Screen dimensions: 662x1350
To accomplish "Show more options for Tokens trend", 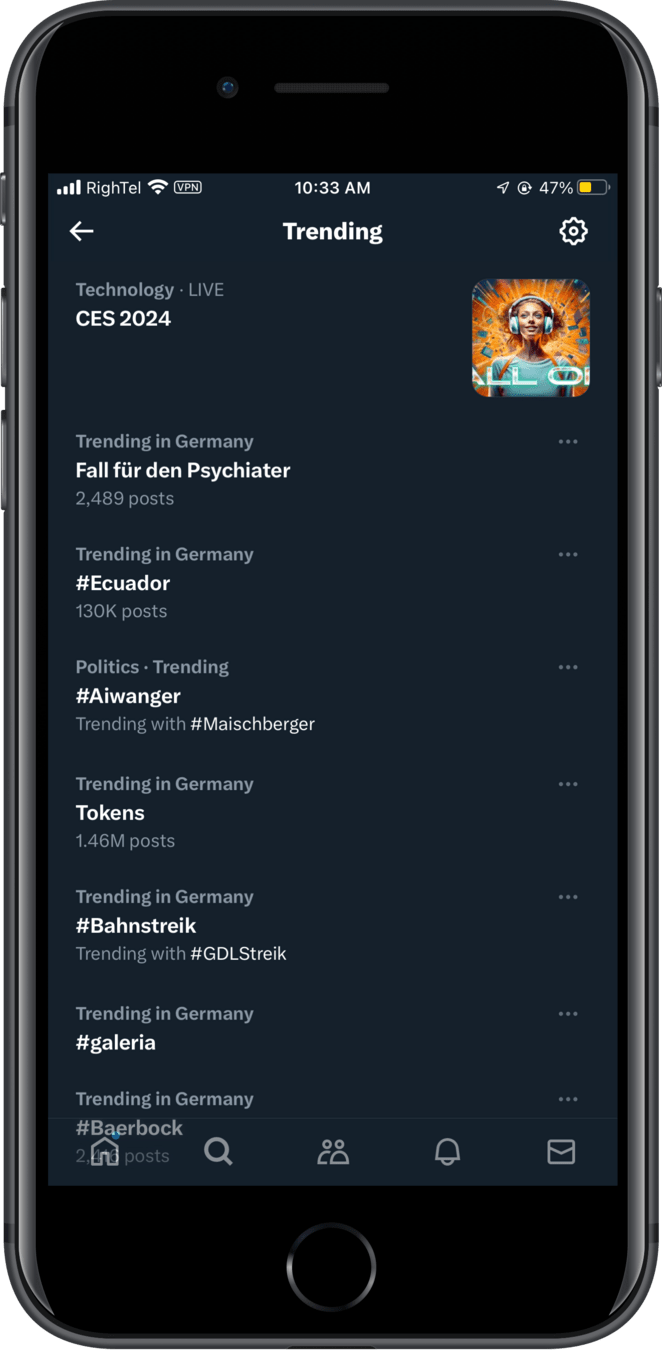I will [x=568, y=785].
